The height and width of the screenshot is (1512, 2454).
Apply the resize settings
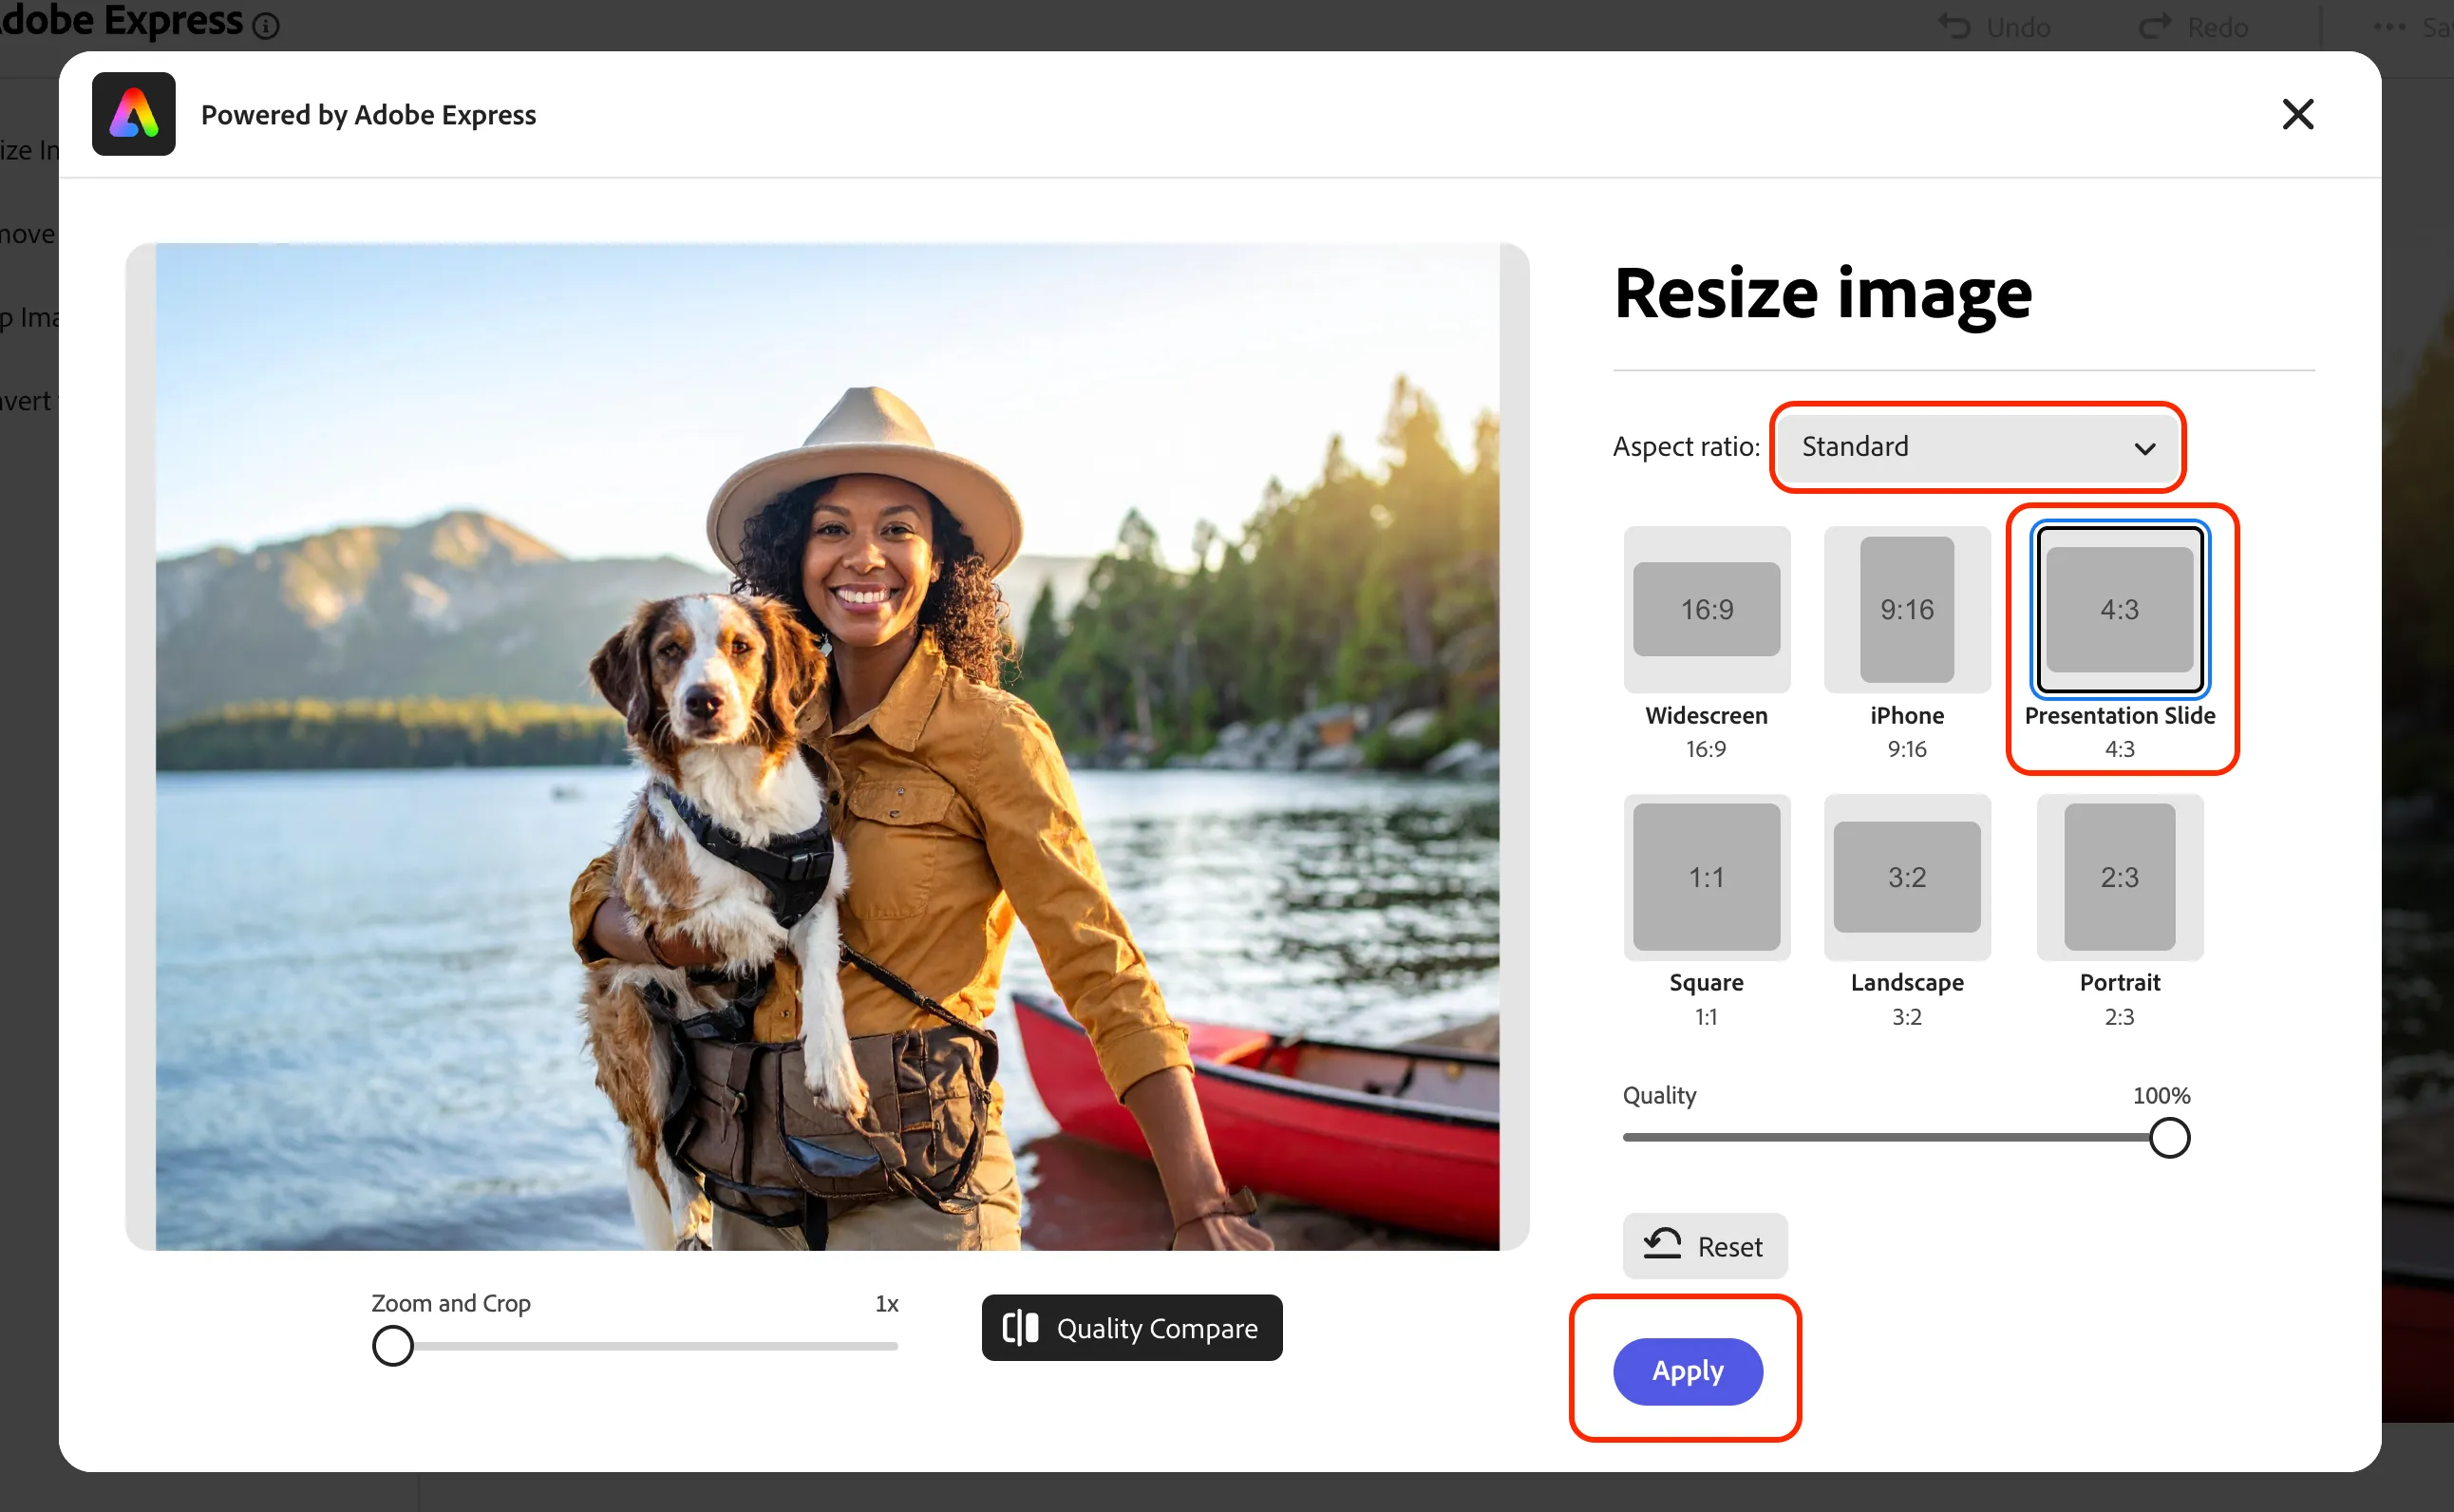coord(1687,1371)
